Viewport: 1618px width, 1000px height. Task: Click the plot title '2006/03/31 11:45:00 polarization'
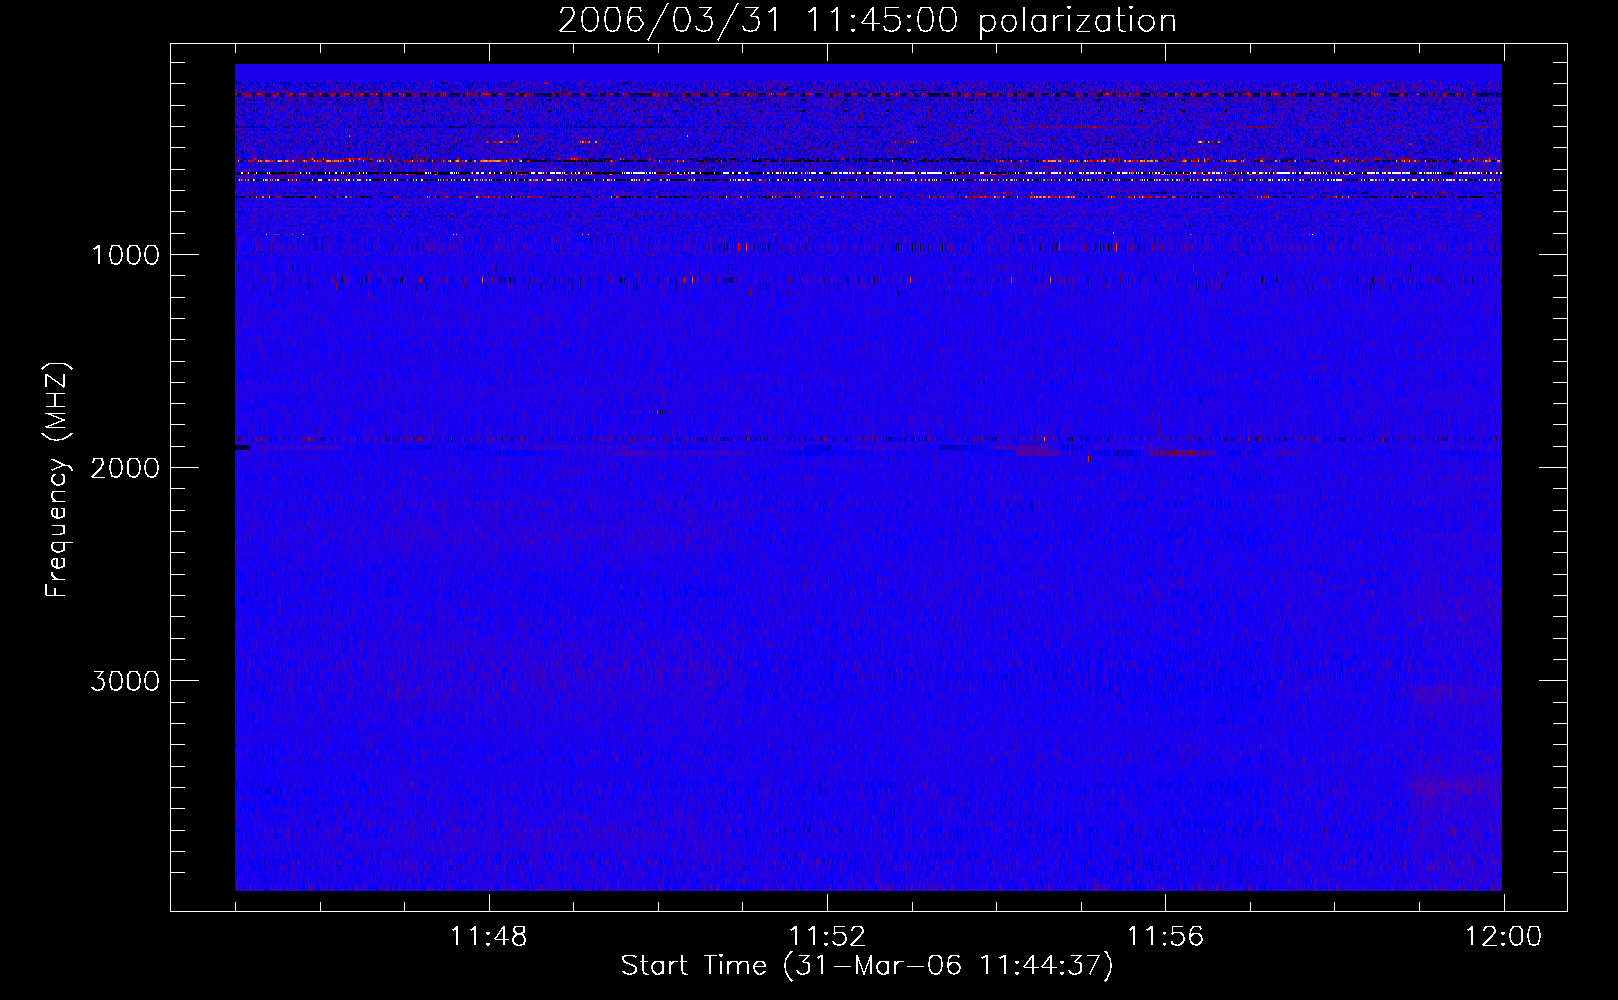[867, 21]
